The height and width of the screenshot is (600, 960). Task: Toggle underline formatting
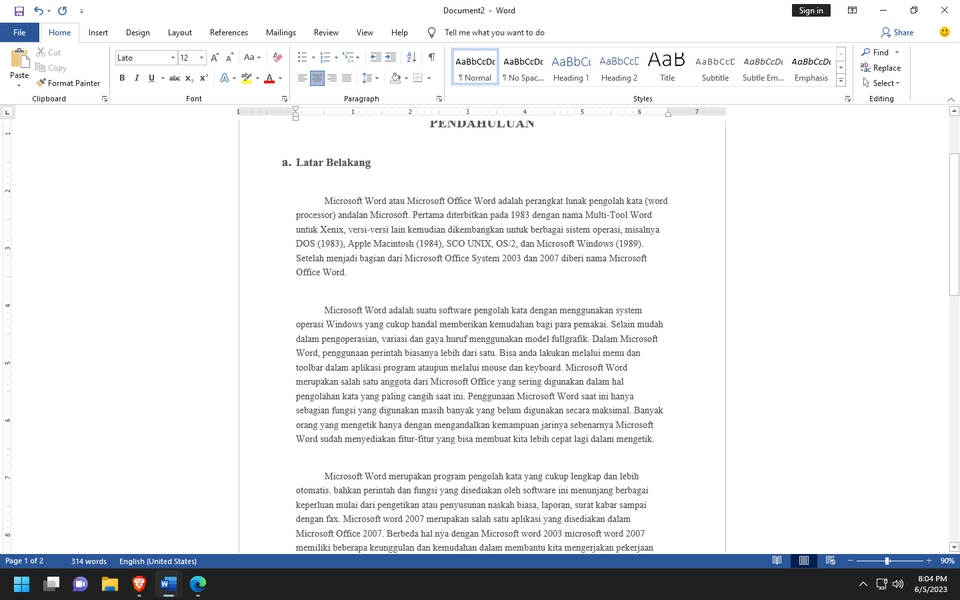151,78
